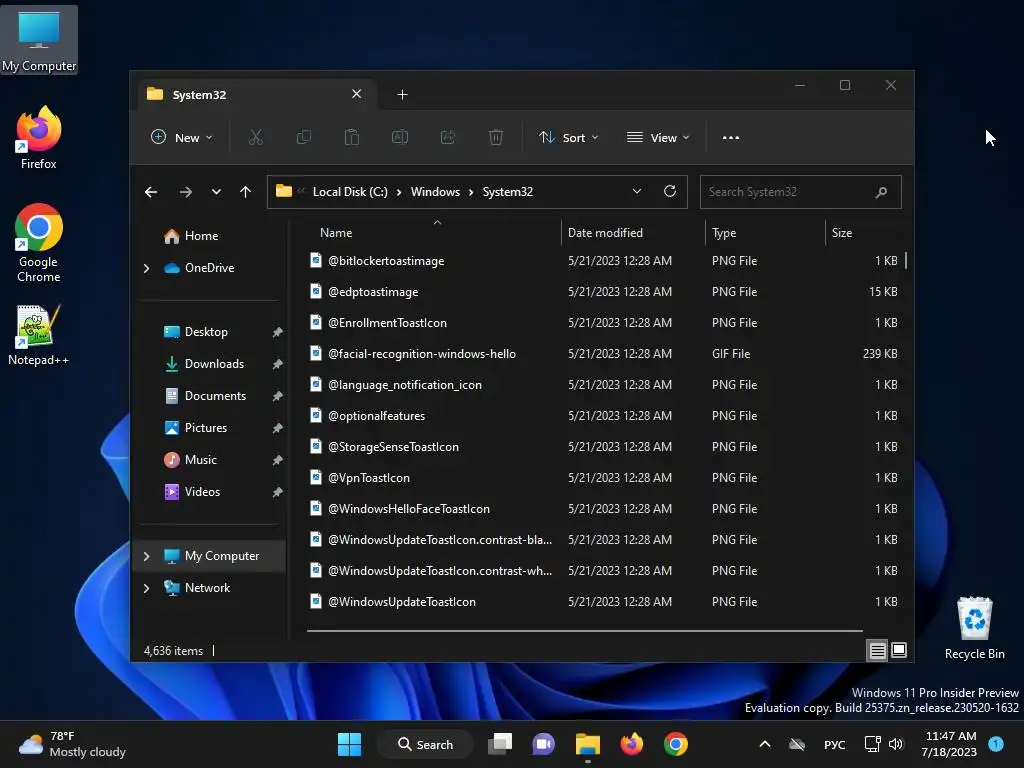Click the horizontal scrollbar in file list
The height and width of the screenshot is (768, 1024).
click(x=584, y=631)
